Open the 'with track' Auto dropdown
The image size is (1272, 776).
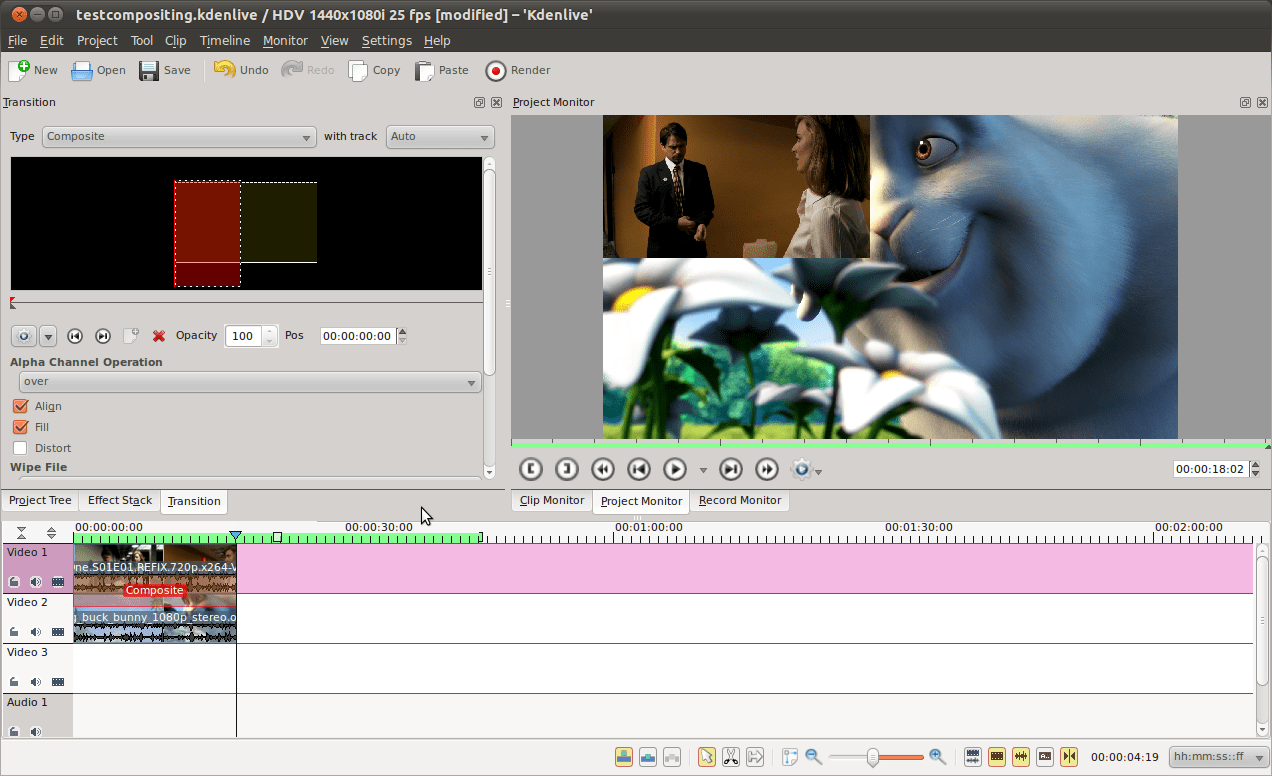440,136
